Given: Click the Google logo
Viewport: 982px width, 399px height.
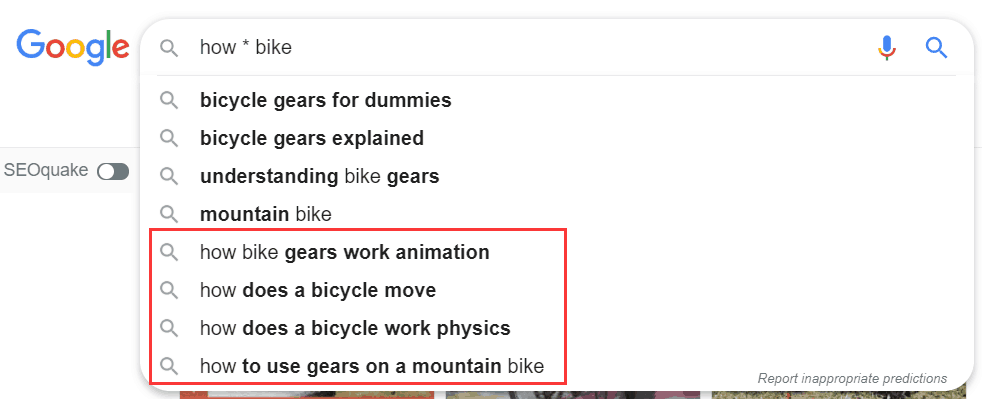Looking at the screenshot, I should [73, 47].
